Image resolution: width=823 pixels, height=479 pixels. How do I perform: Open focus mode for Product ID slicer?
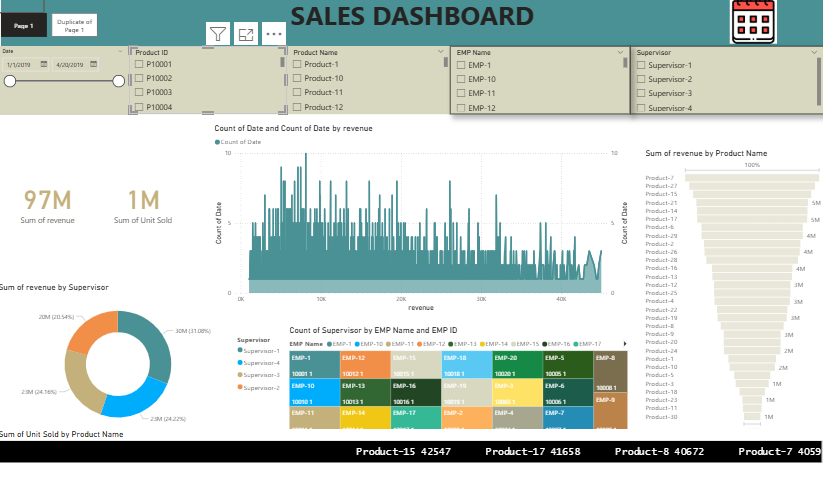246,34
